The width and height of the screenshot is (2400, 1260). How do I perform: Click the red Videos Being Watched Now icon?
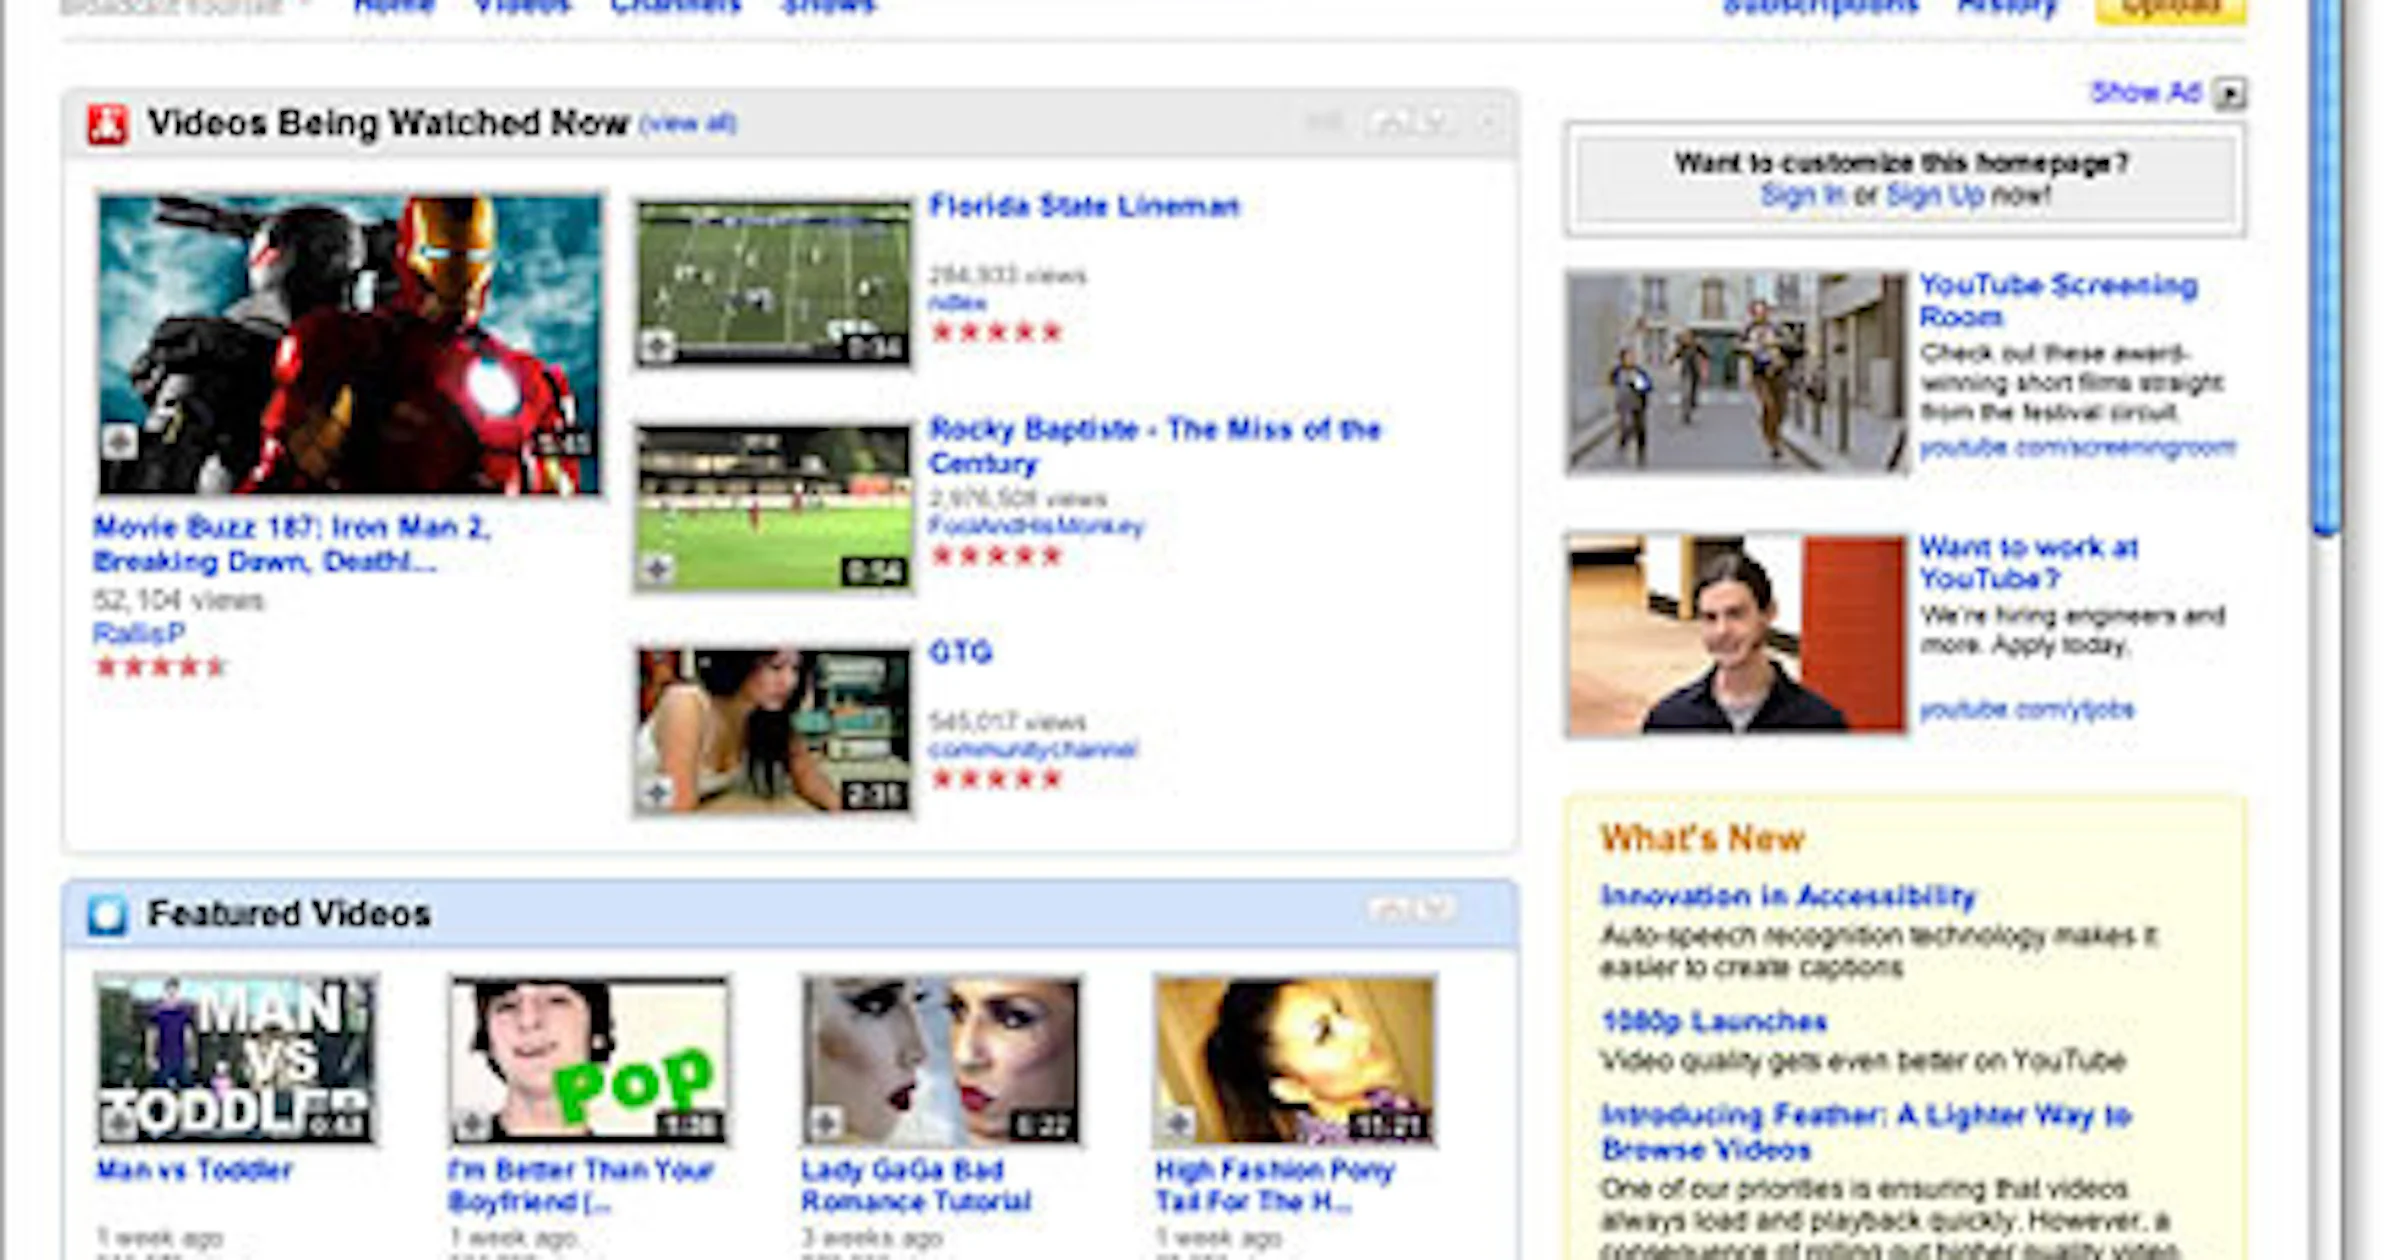click(107, 124)
